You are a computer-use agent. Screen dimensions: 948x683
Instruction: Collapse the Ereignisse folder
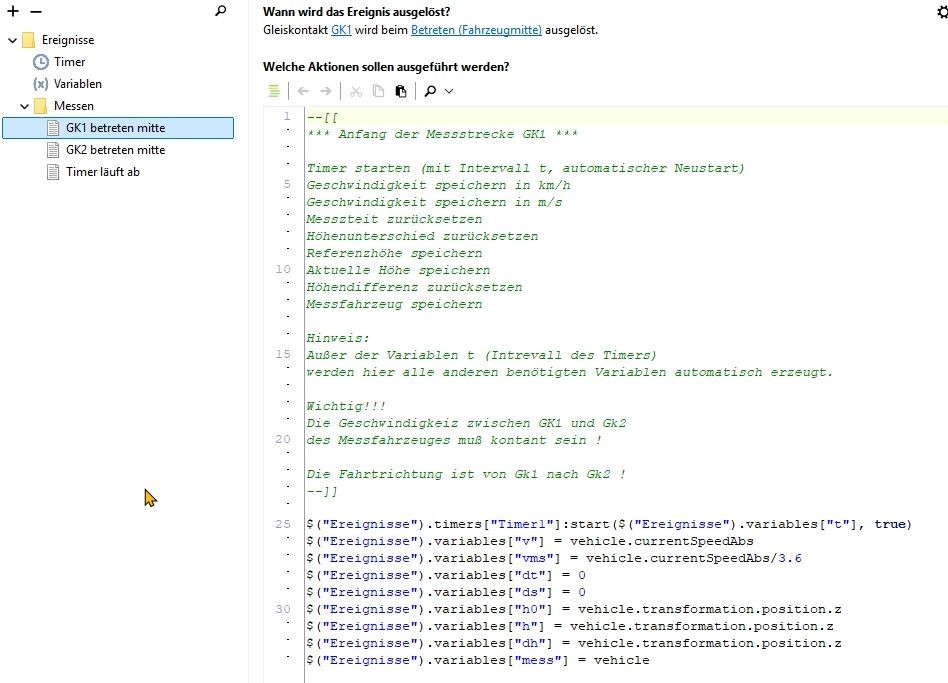pyautogui.click(x=12, y=40)
